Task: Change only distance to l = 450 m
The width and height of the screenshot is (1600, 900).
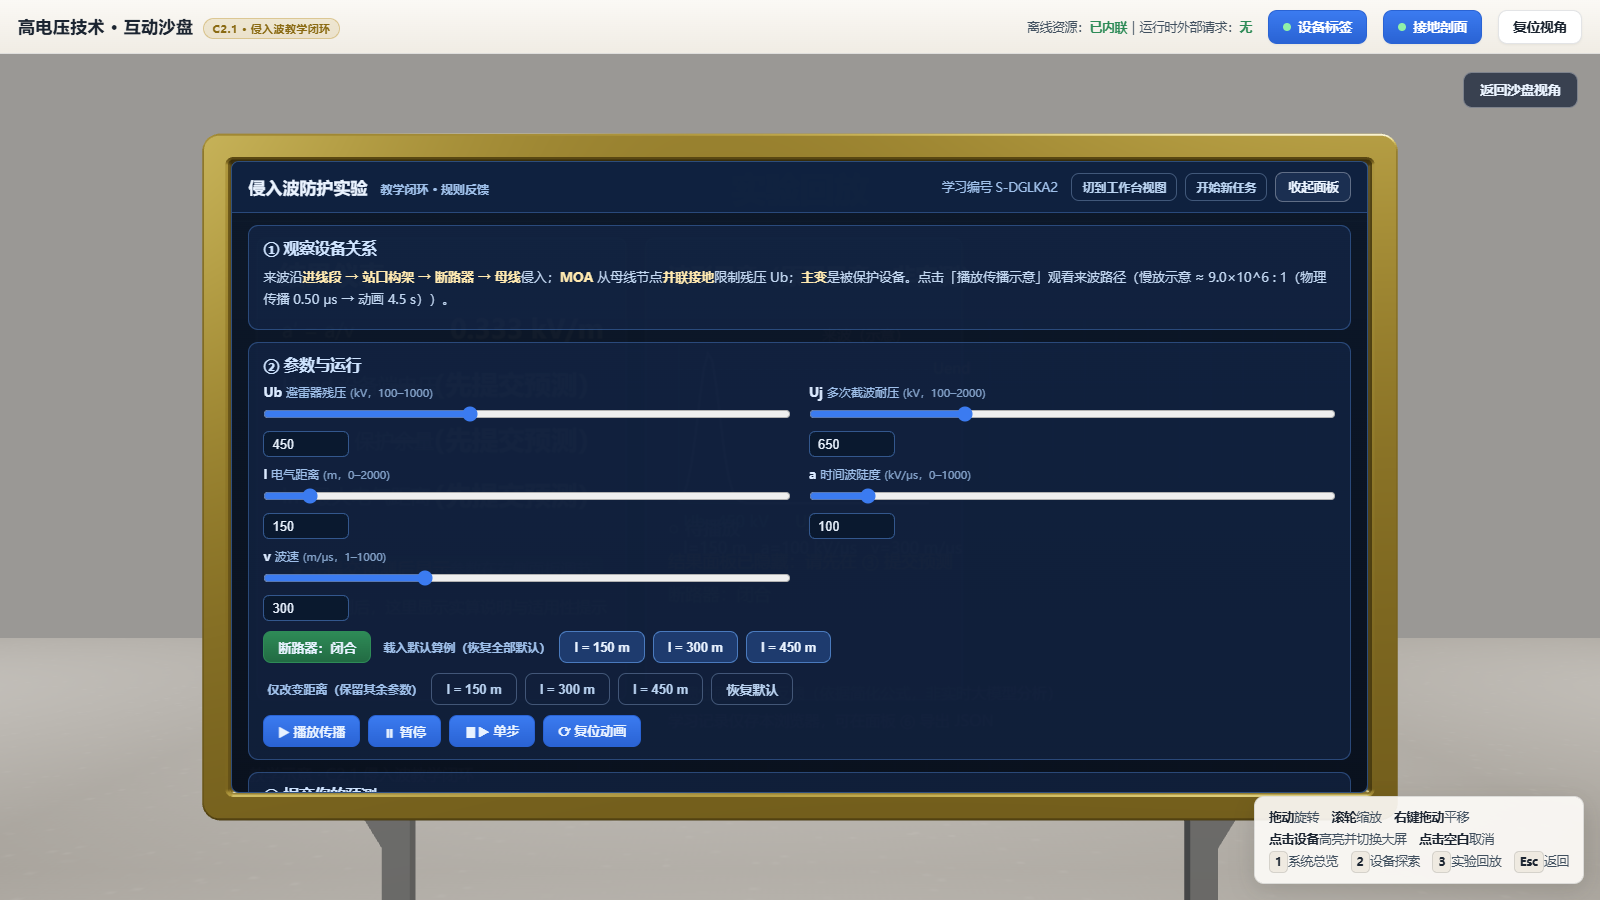Action: pos(660,689)
